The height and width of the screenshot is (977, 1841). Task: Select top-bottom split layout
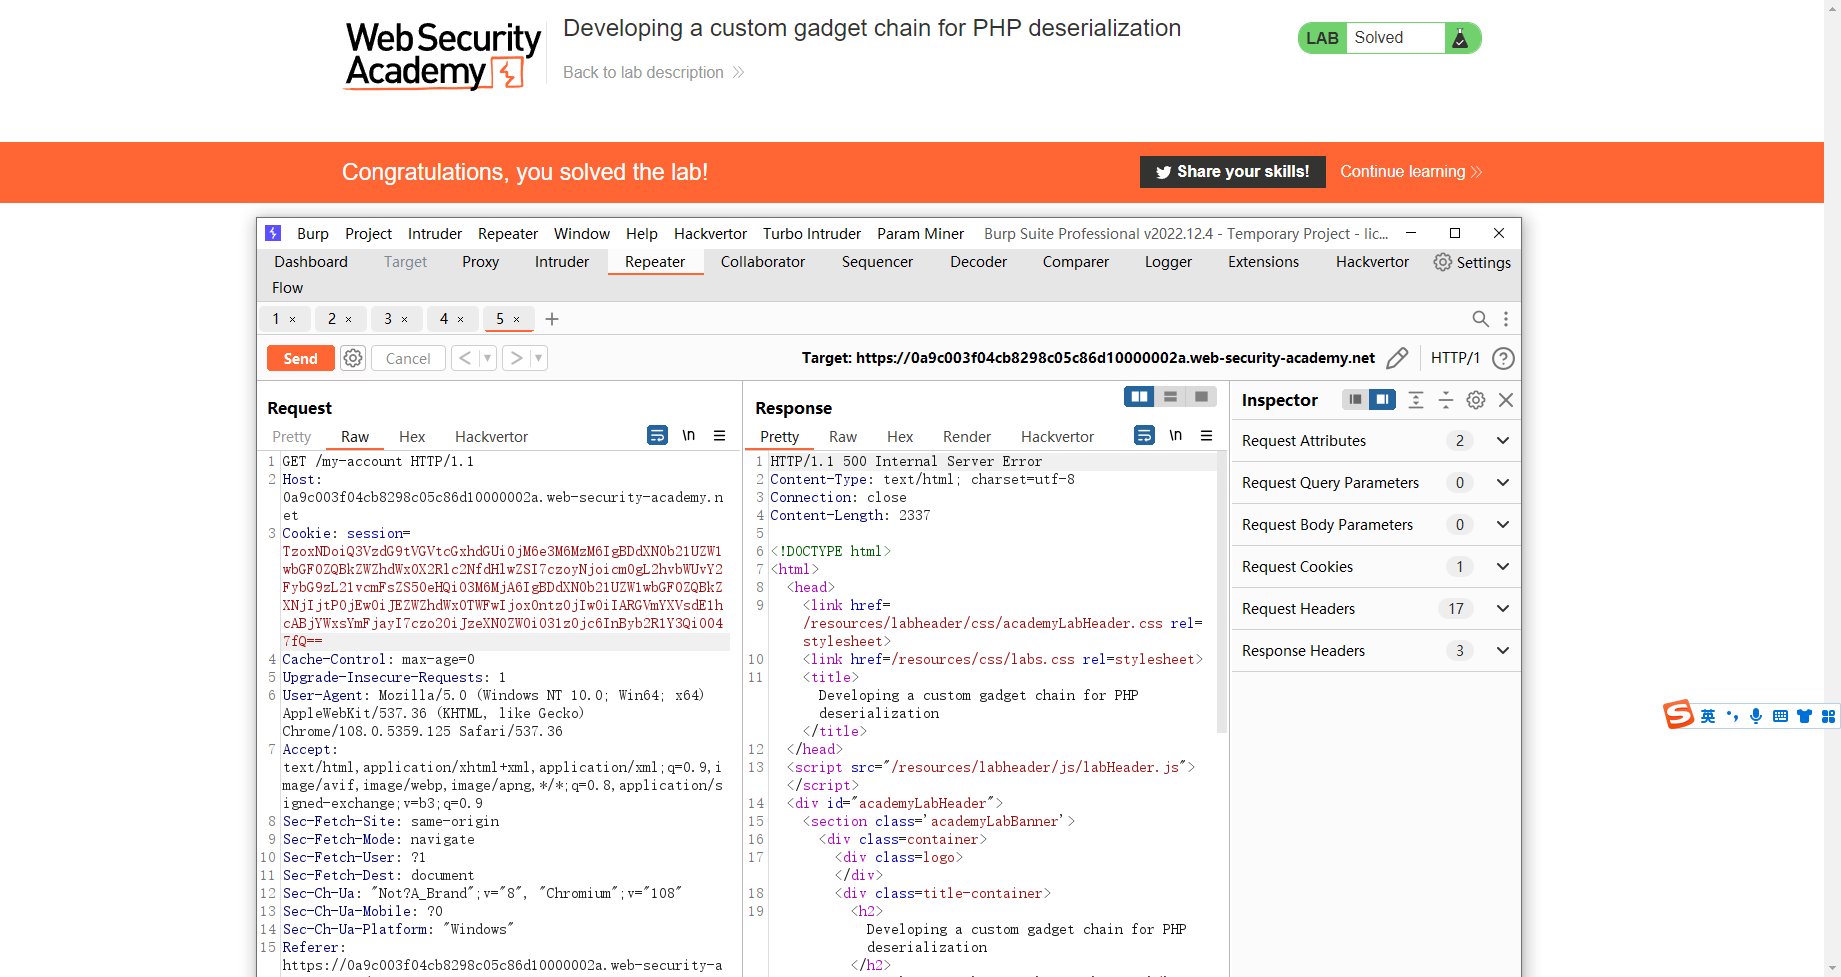tap(1170, 397)
